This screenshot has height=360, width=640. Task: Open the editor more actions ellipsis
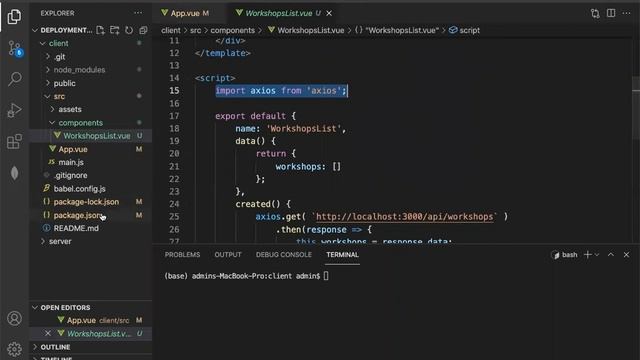coord(627,13)
